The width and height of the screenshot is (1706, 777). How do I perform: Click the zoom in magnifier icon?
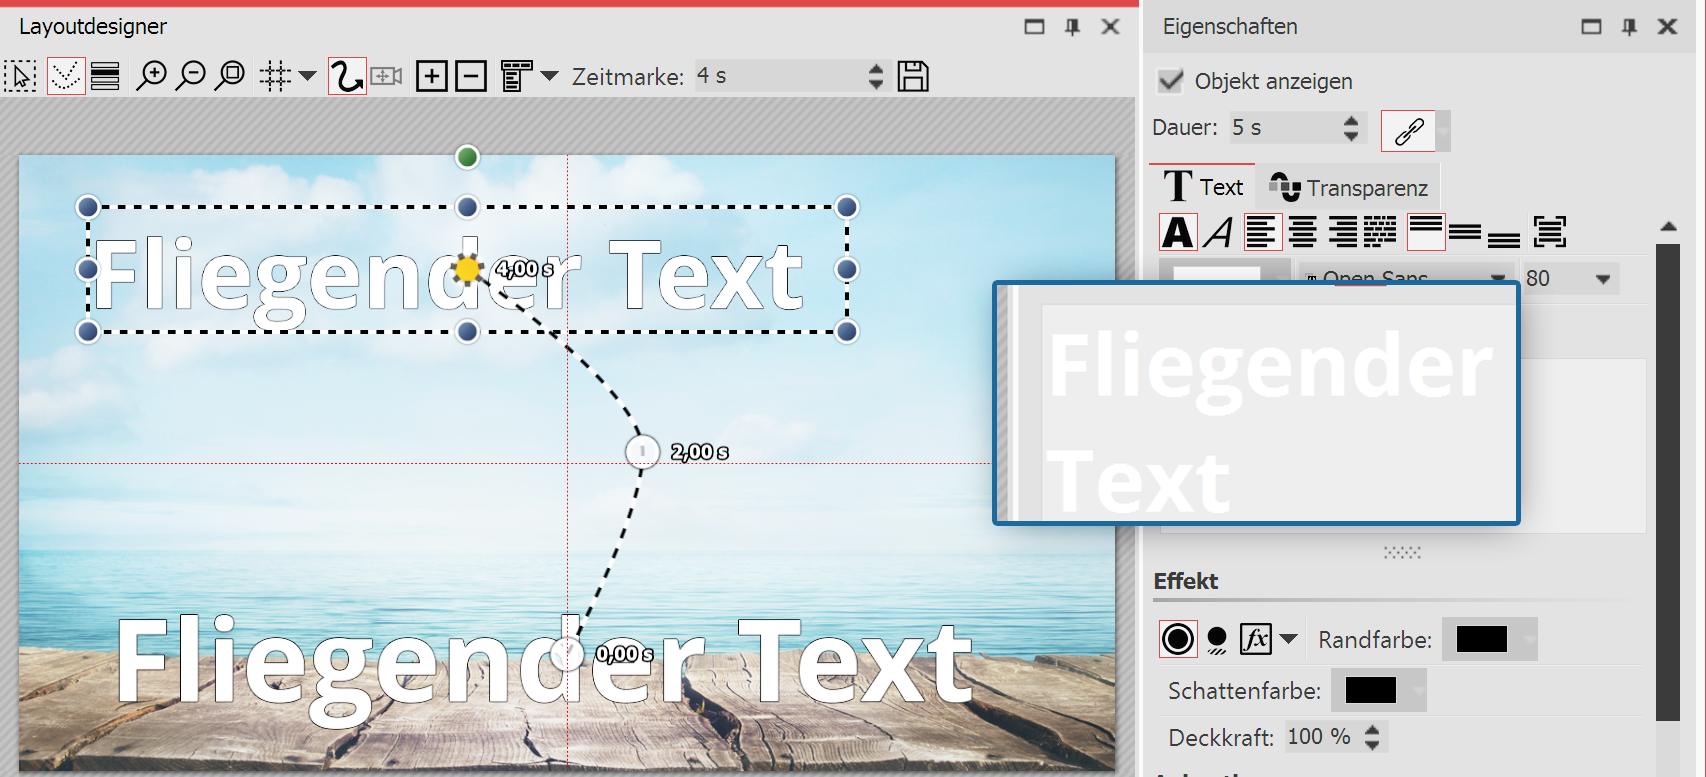(x=151, y=76)
